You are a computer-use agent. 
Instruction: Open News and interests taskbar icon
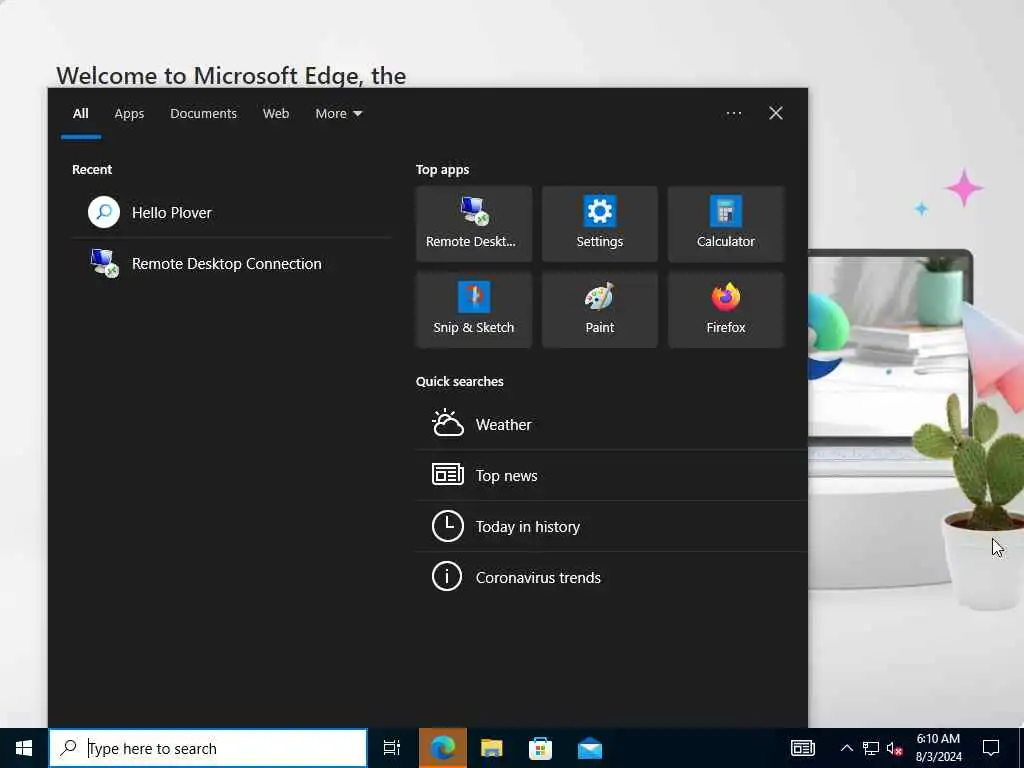[803, 748]
